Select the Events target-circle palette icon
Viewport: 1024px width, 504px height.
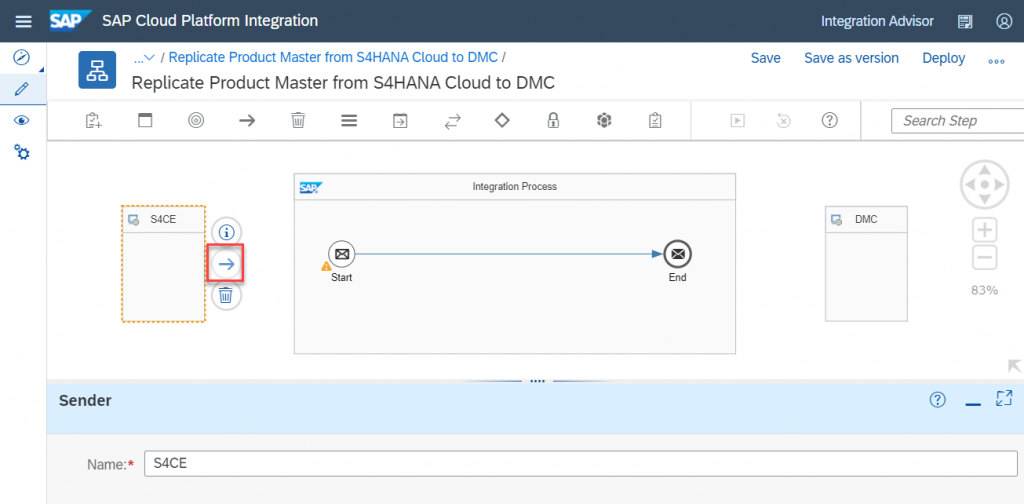[x=195, y=121]
